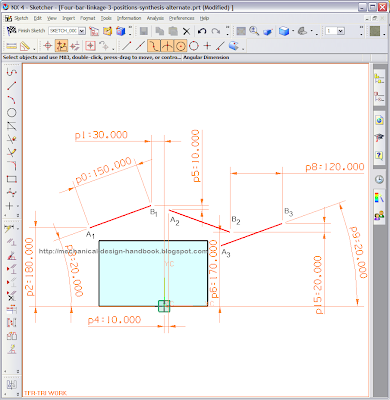Toggle the snap existing point plus option
Screen dimensions: 390x400
tap(207, 46)
